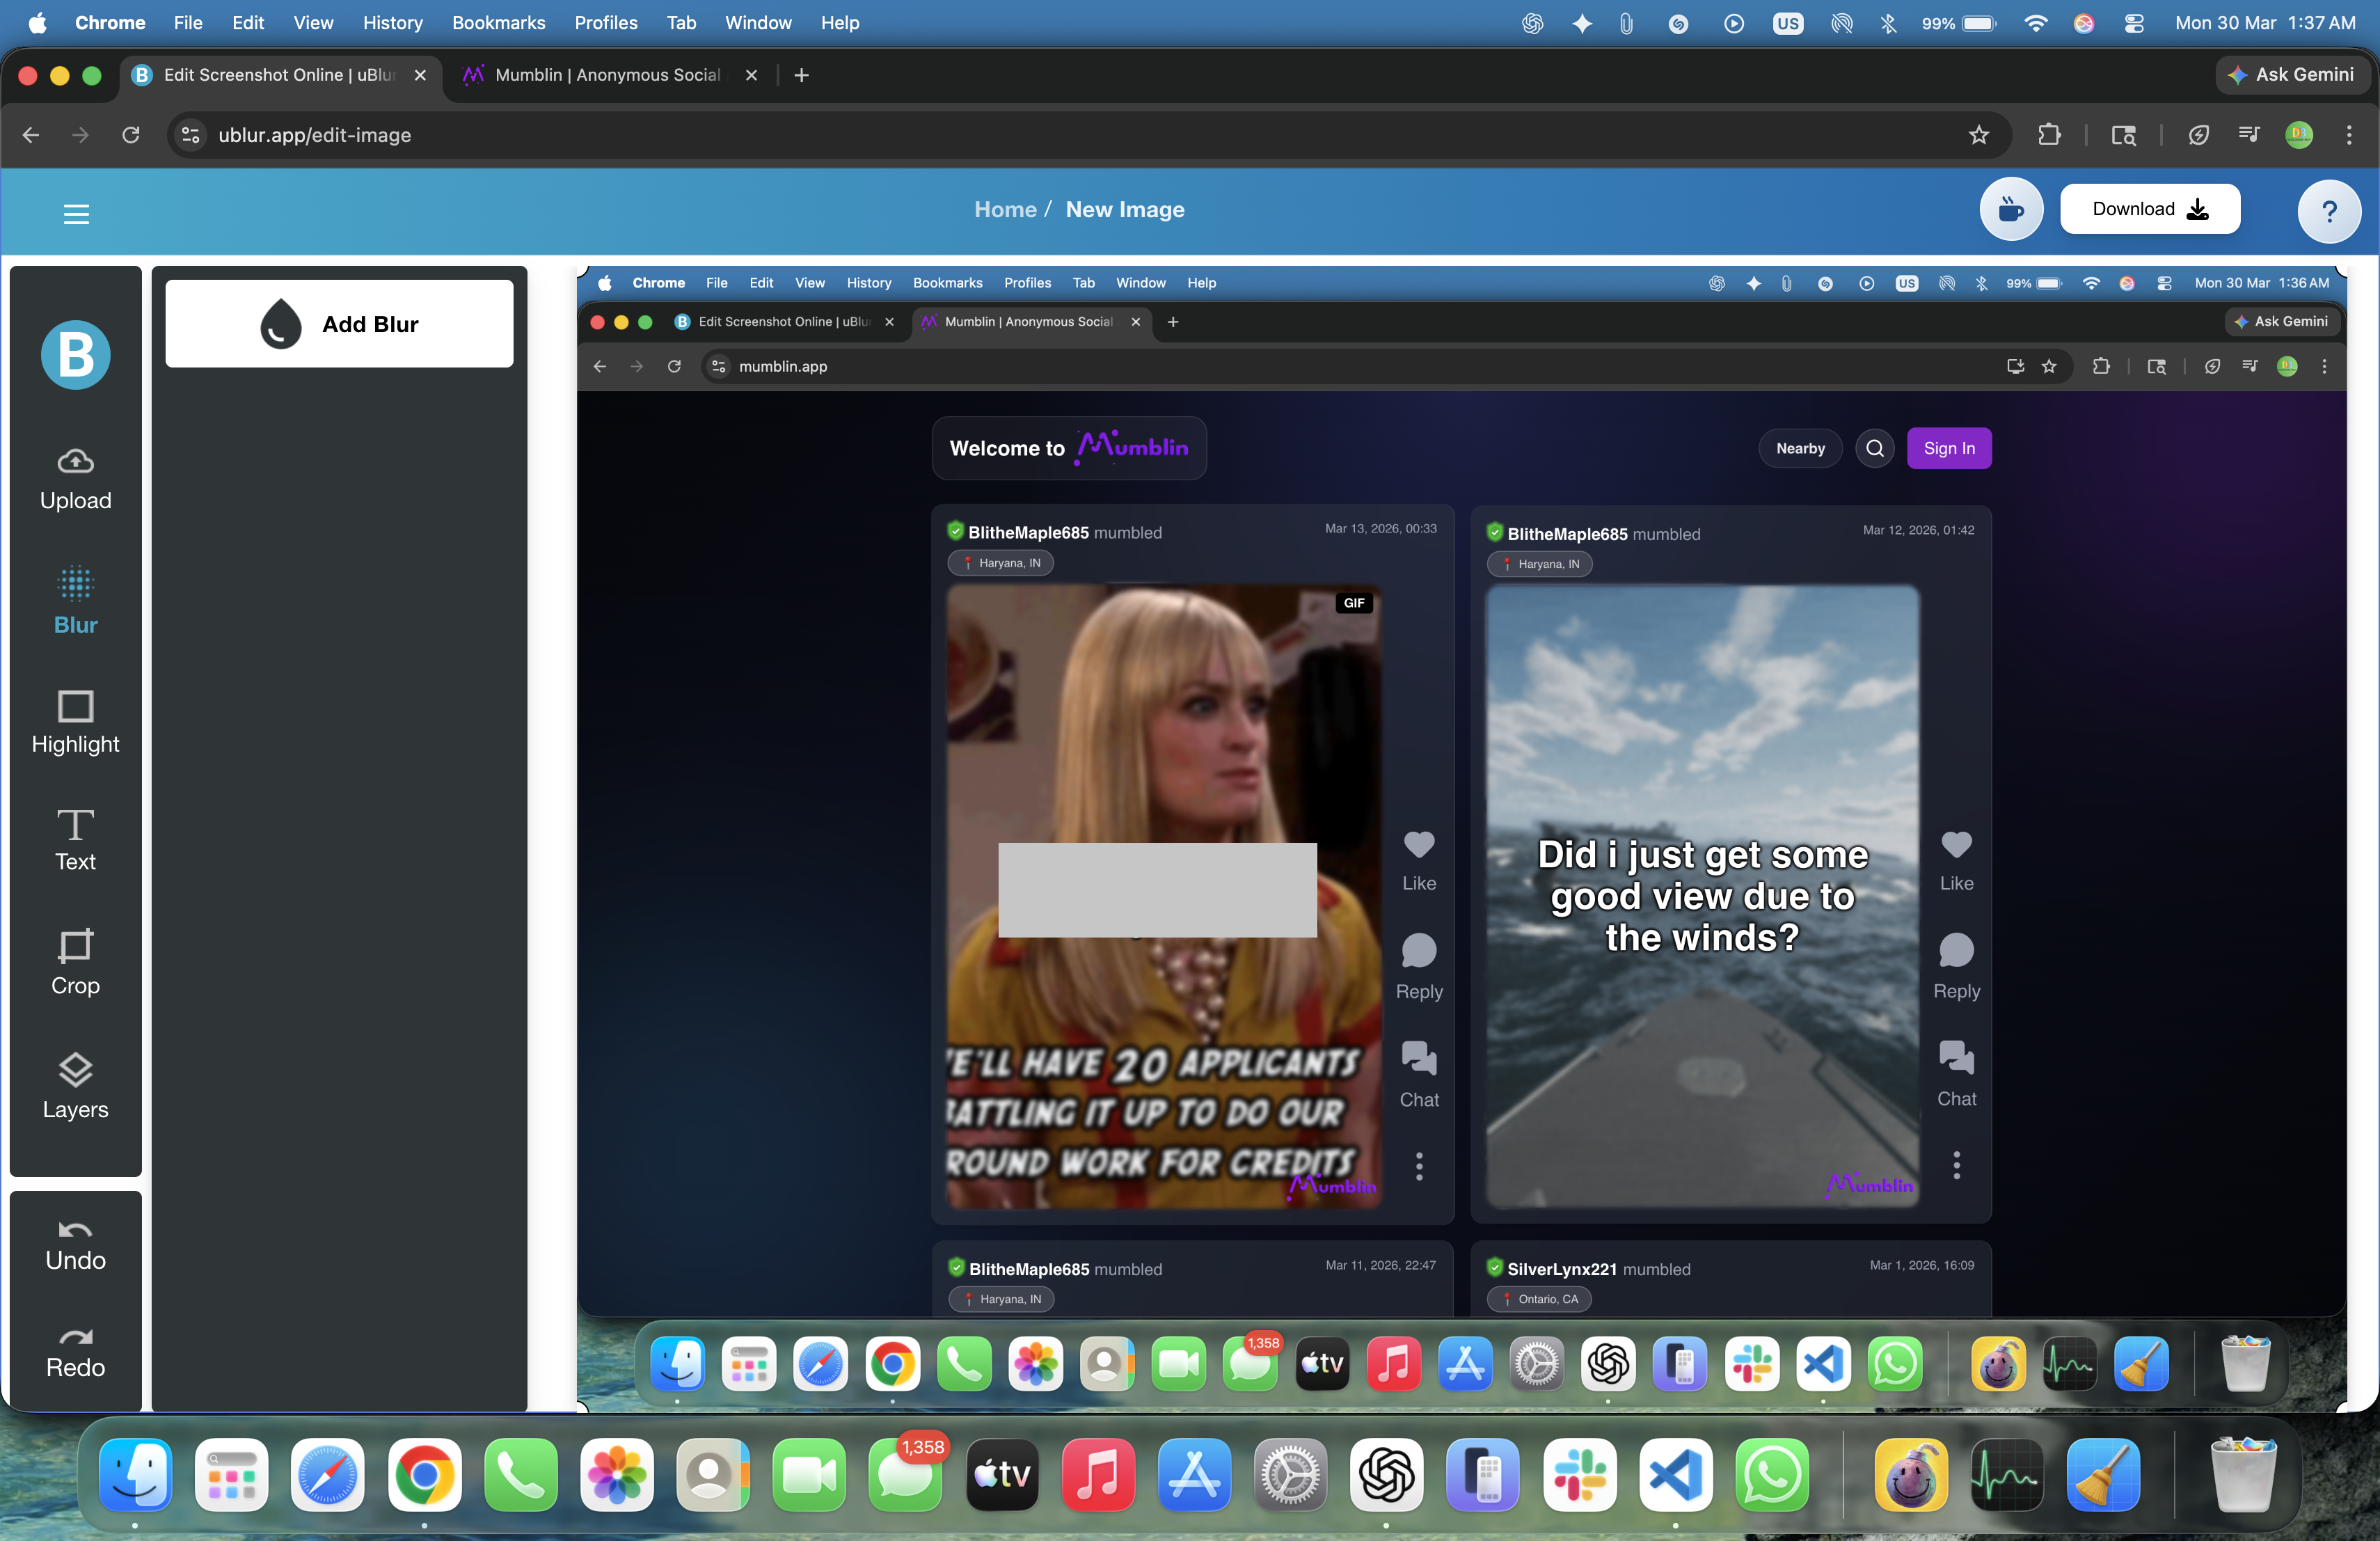Screen dimensions: 2380x1541
Task: Open Chrome profile avatar
Action: click(2299, 135)
